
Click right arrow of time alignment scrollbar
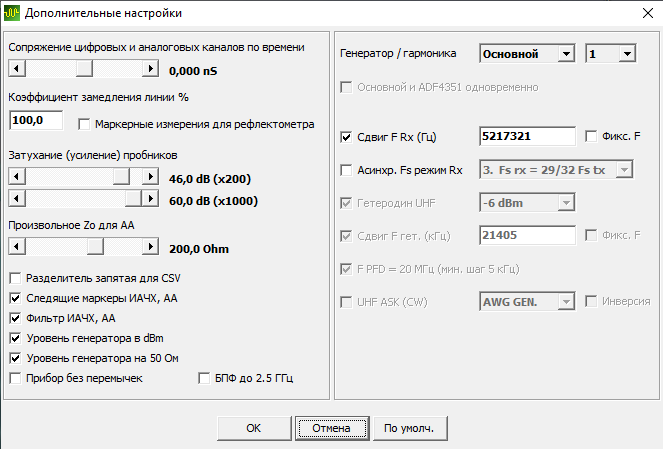click(150, 68)
